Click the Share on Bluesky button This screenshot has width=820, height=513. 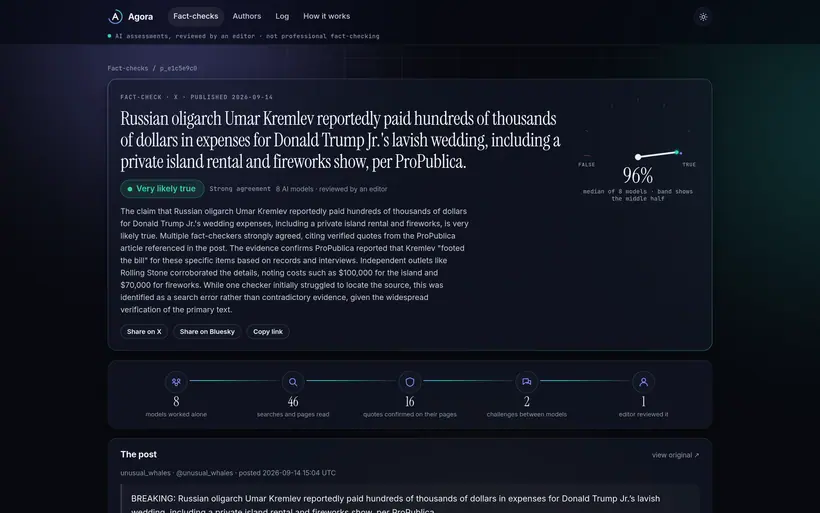click(x=207, y=332)
